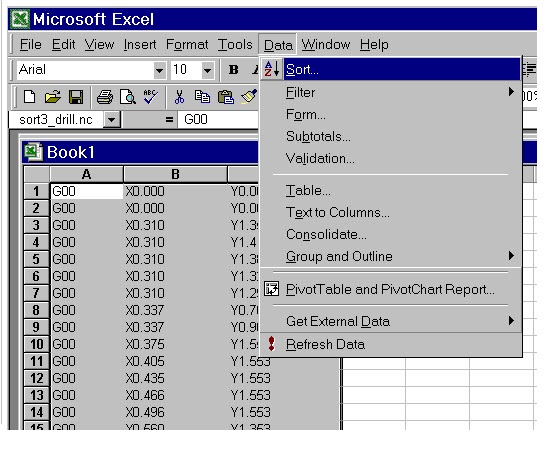Select column A header
Screen dimensions: 550x450
(86, 174)
